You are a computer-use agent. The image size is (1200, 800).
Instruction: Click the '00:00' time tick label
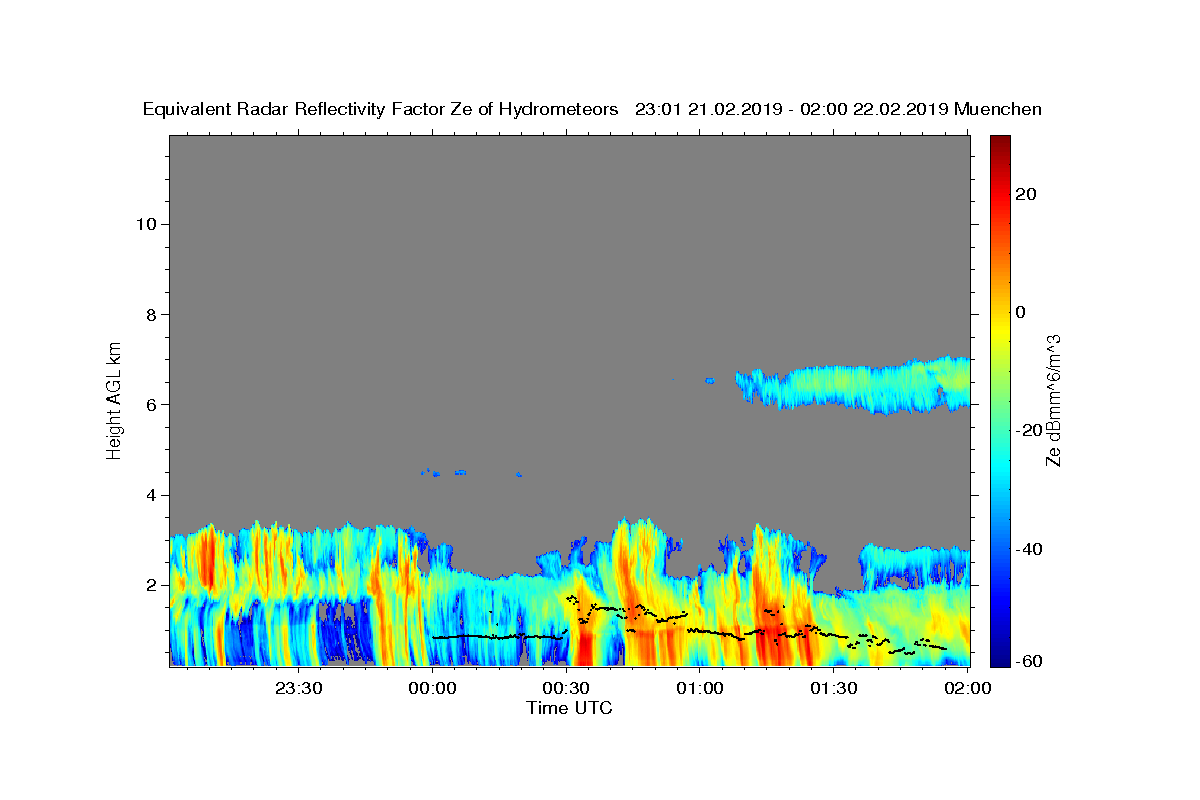tap(432, 688)
